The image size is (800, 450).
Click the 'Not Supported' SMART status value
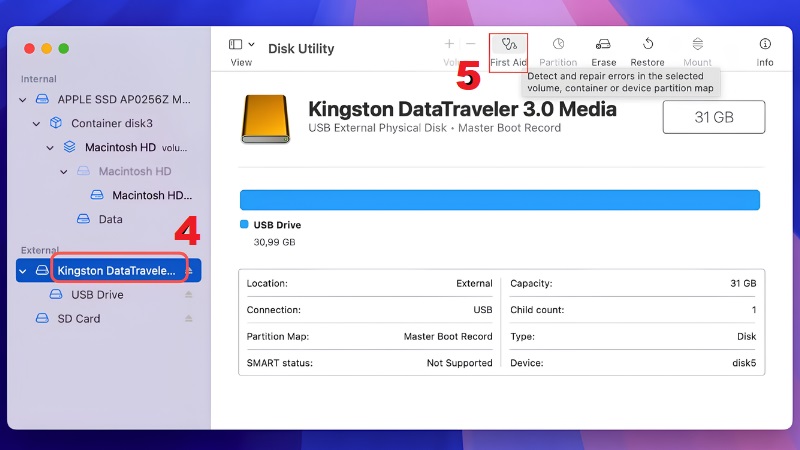tap(459, 363)
